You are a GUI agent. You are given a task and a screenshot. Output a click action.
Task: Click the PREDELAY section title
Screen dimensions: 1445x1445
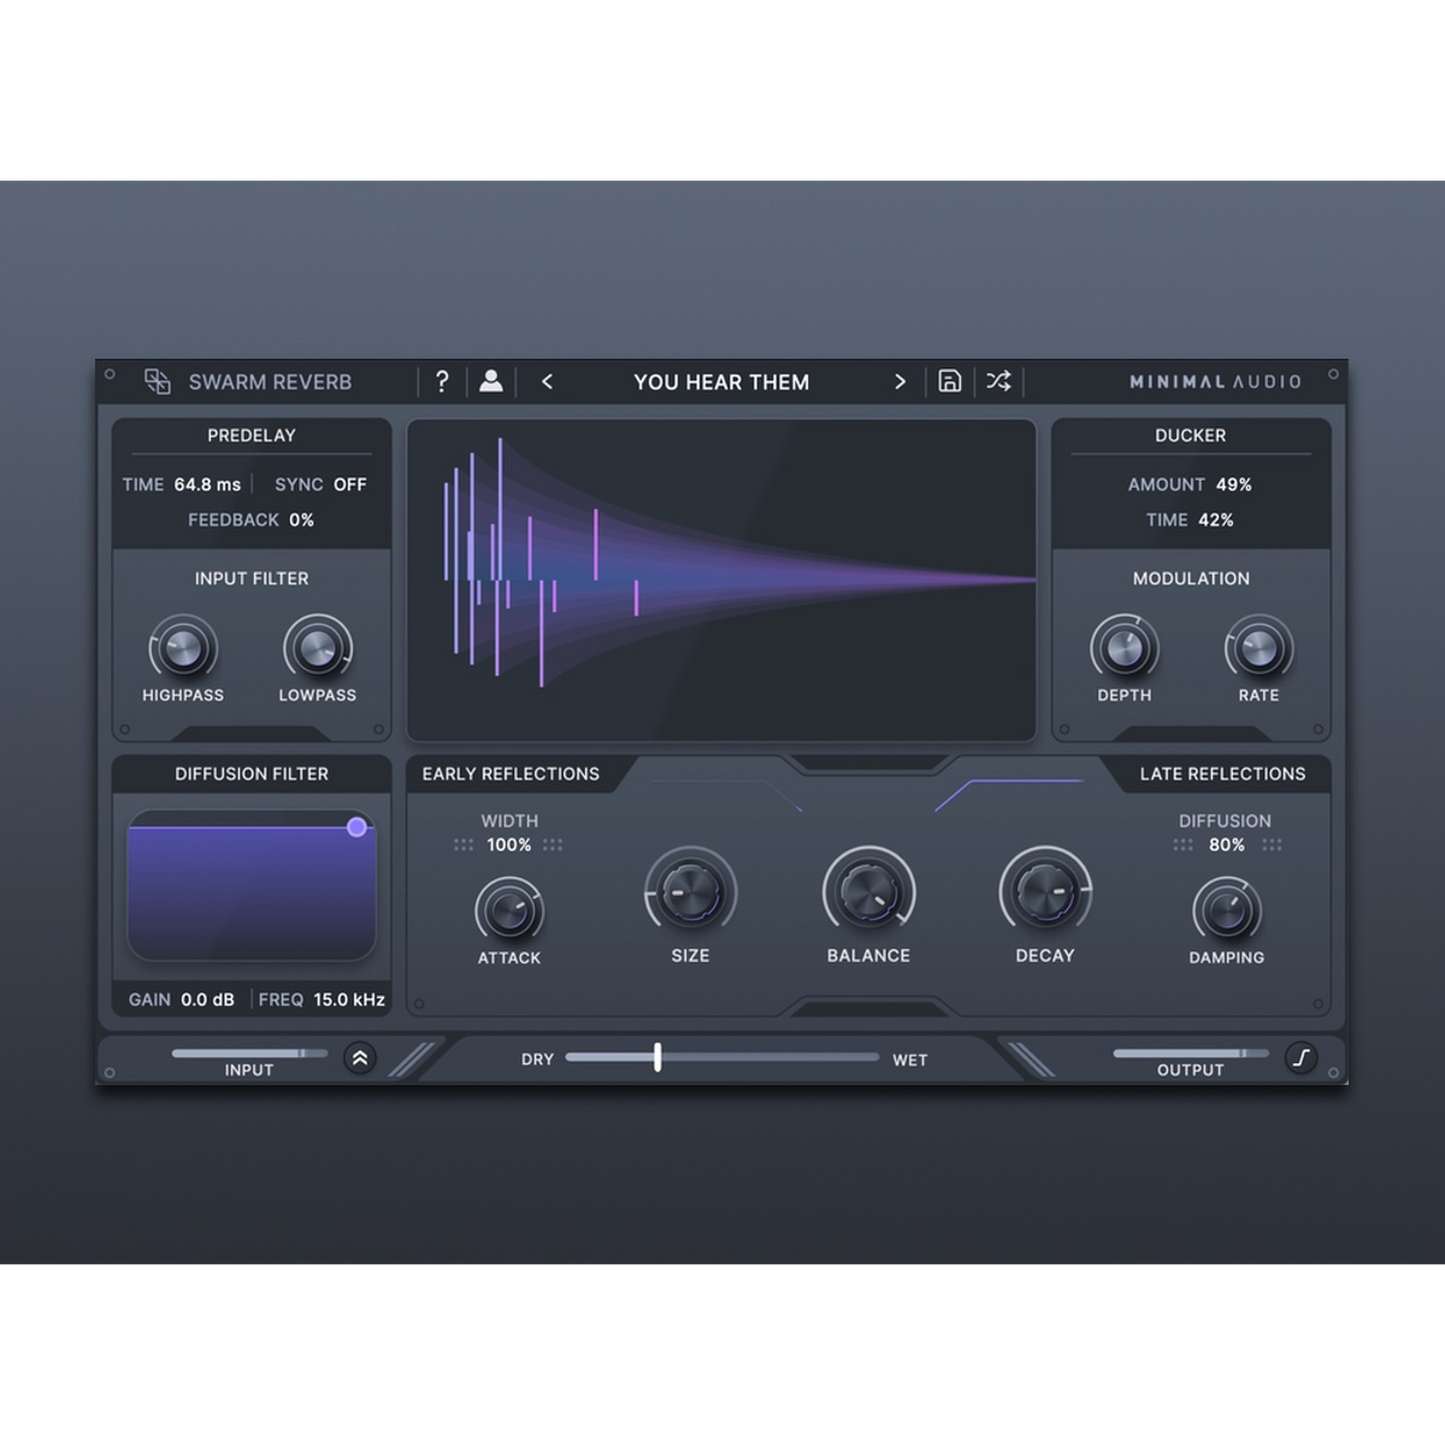pyautogui.click(x=251, y=435)
